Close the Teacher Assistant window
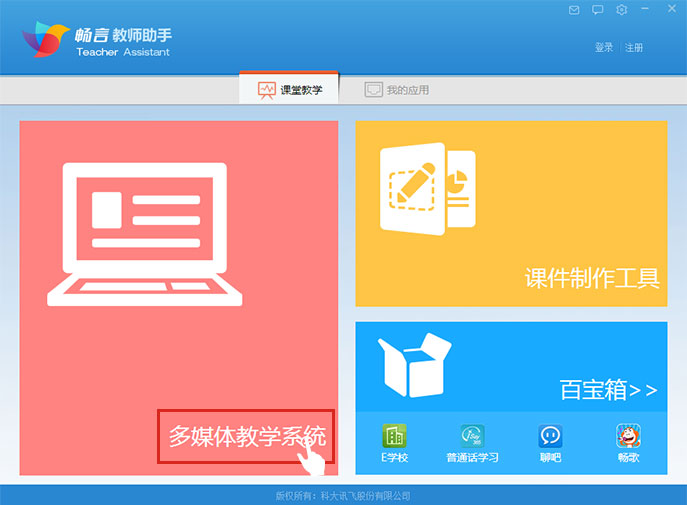This screenshot has height=505, width=687. point(672,8)
